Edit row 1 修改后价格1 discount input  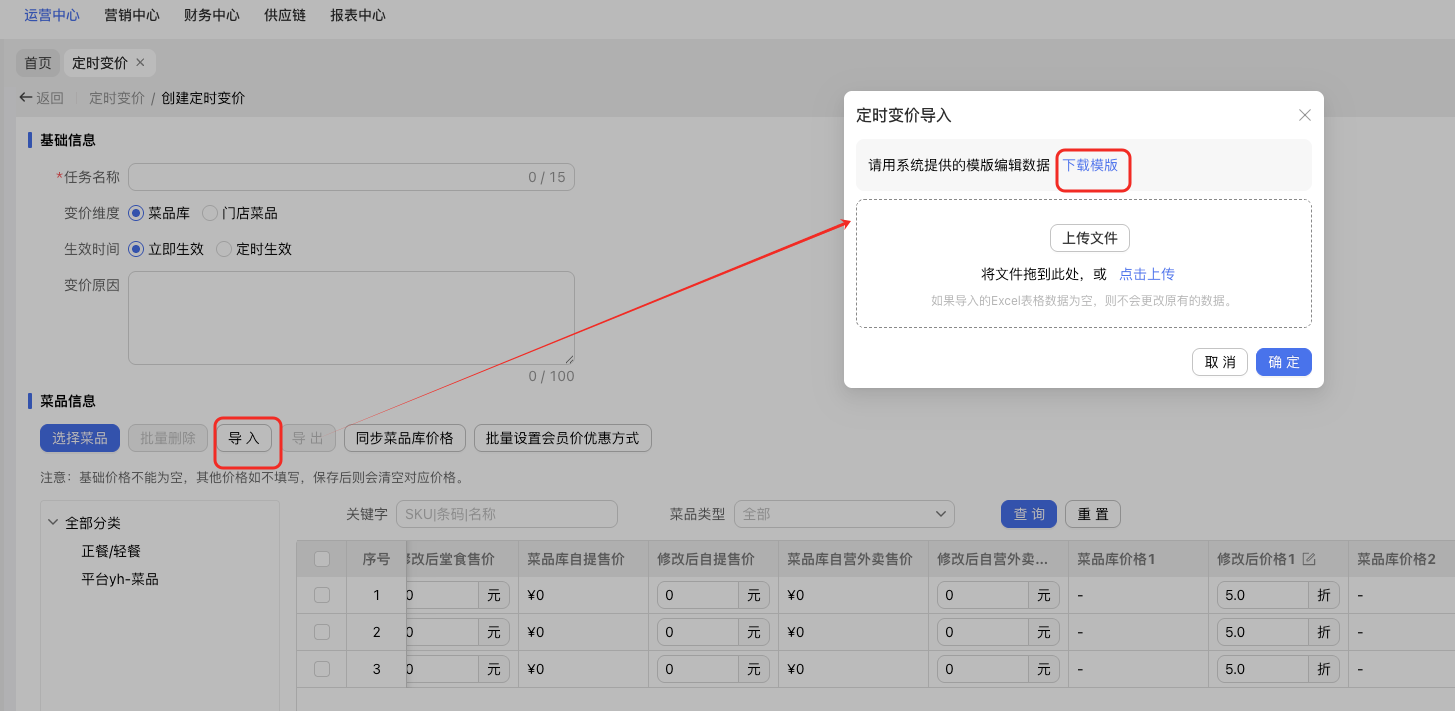(1263, 595)
